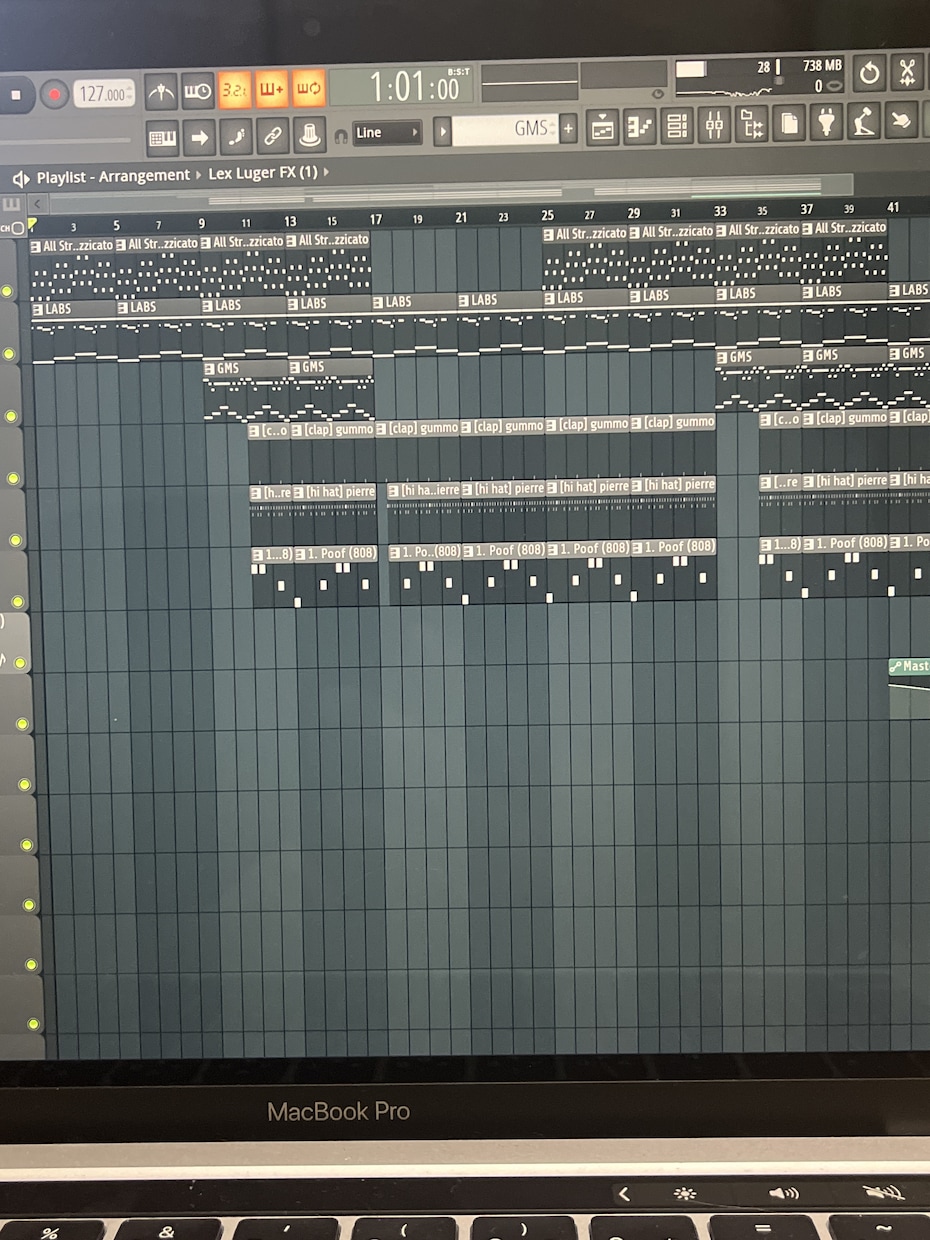Add a new pattern with the plus button

[569, 128]
